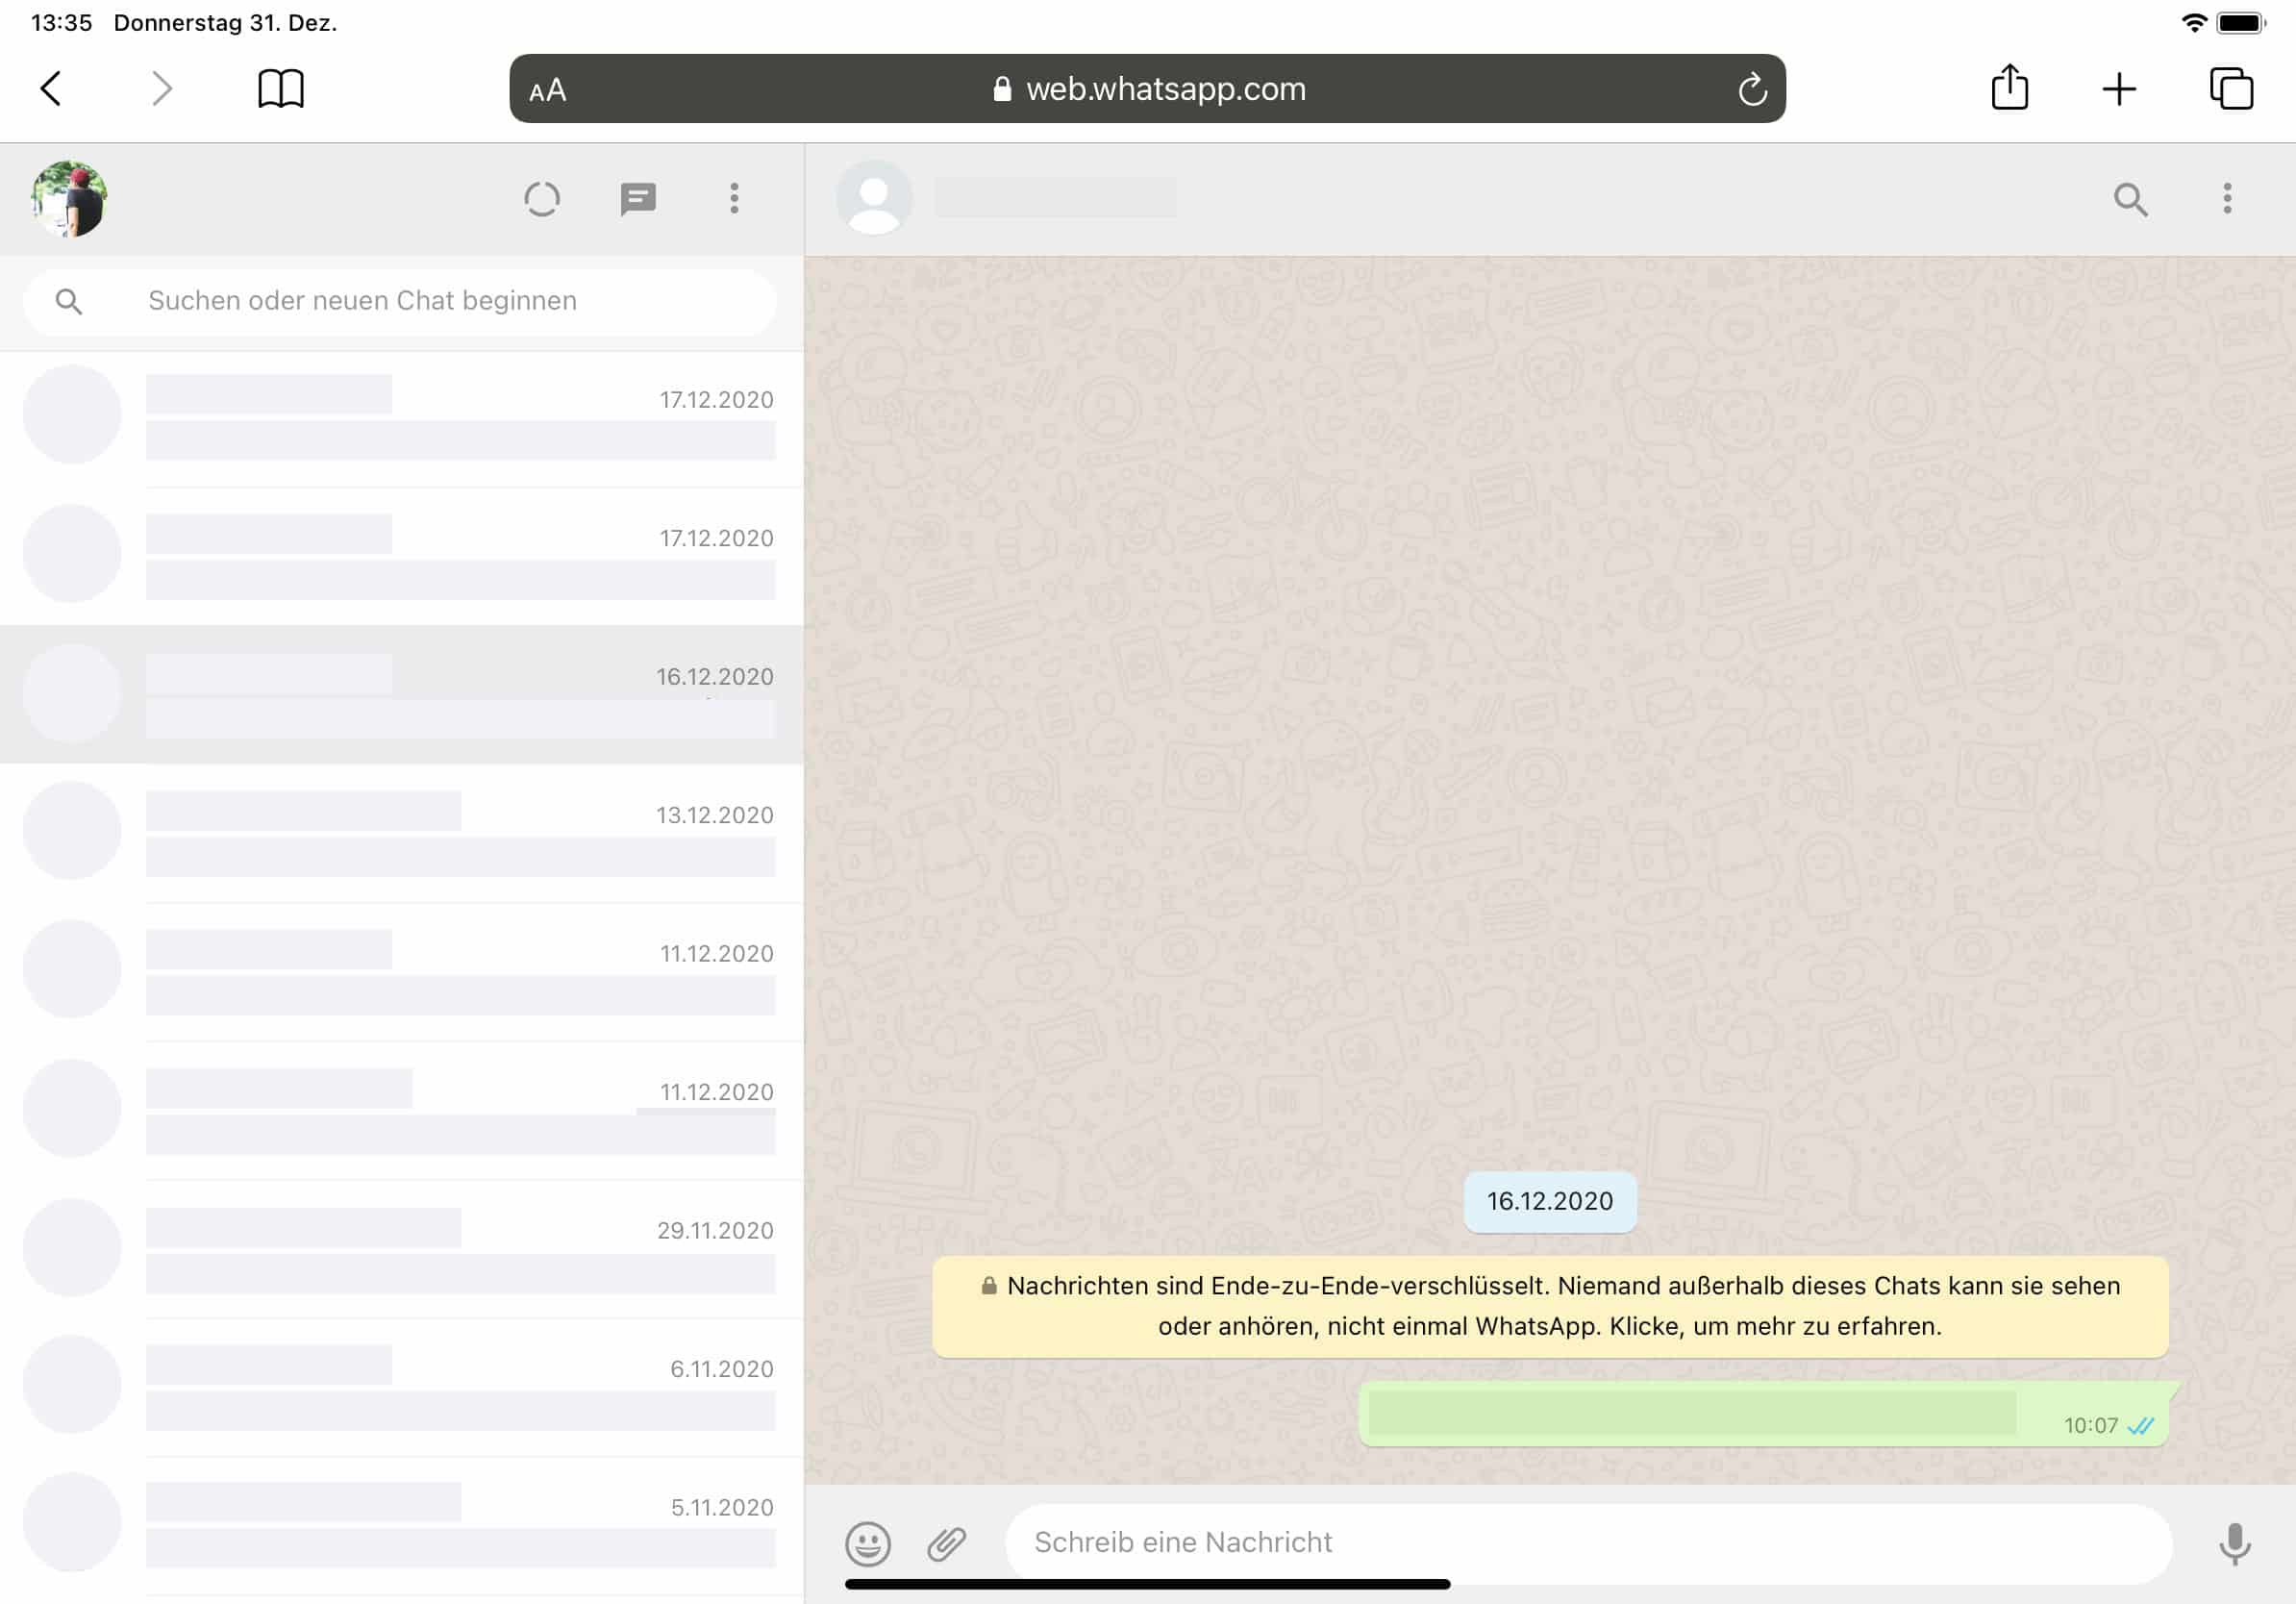Viewport: 2296px width, 1604px height.
Task: Click the contact name placeholder in the chat header
Action: click(x=1056, y=198)
